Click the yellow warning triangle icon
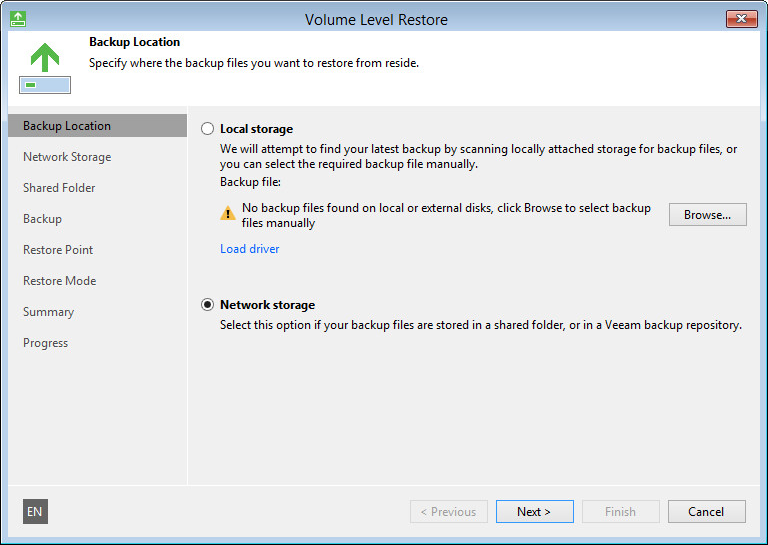768x545 pixels. [229, 212]
